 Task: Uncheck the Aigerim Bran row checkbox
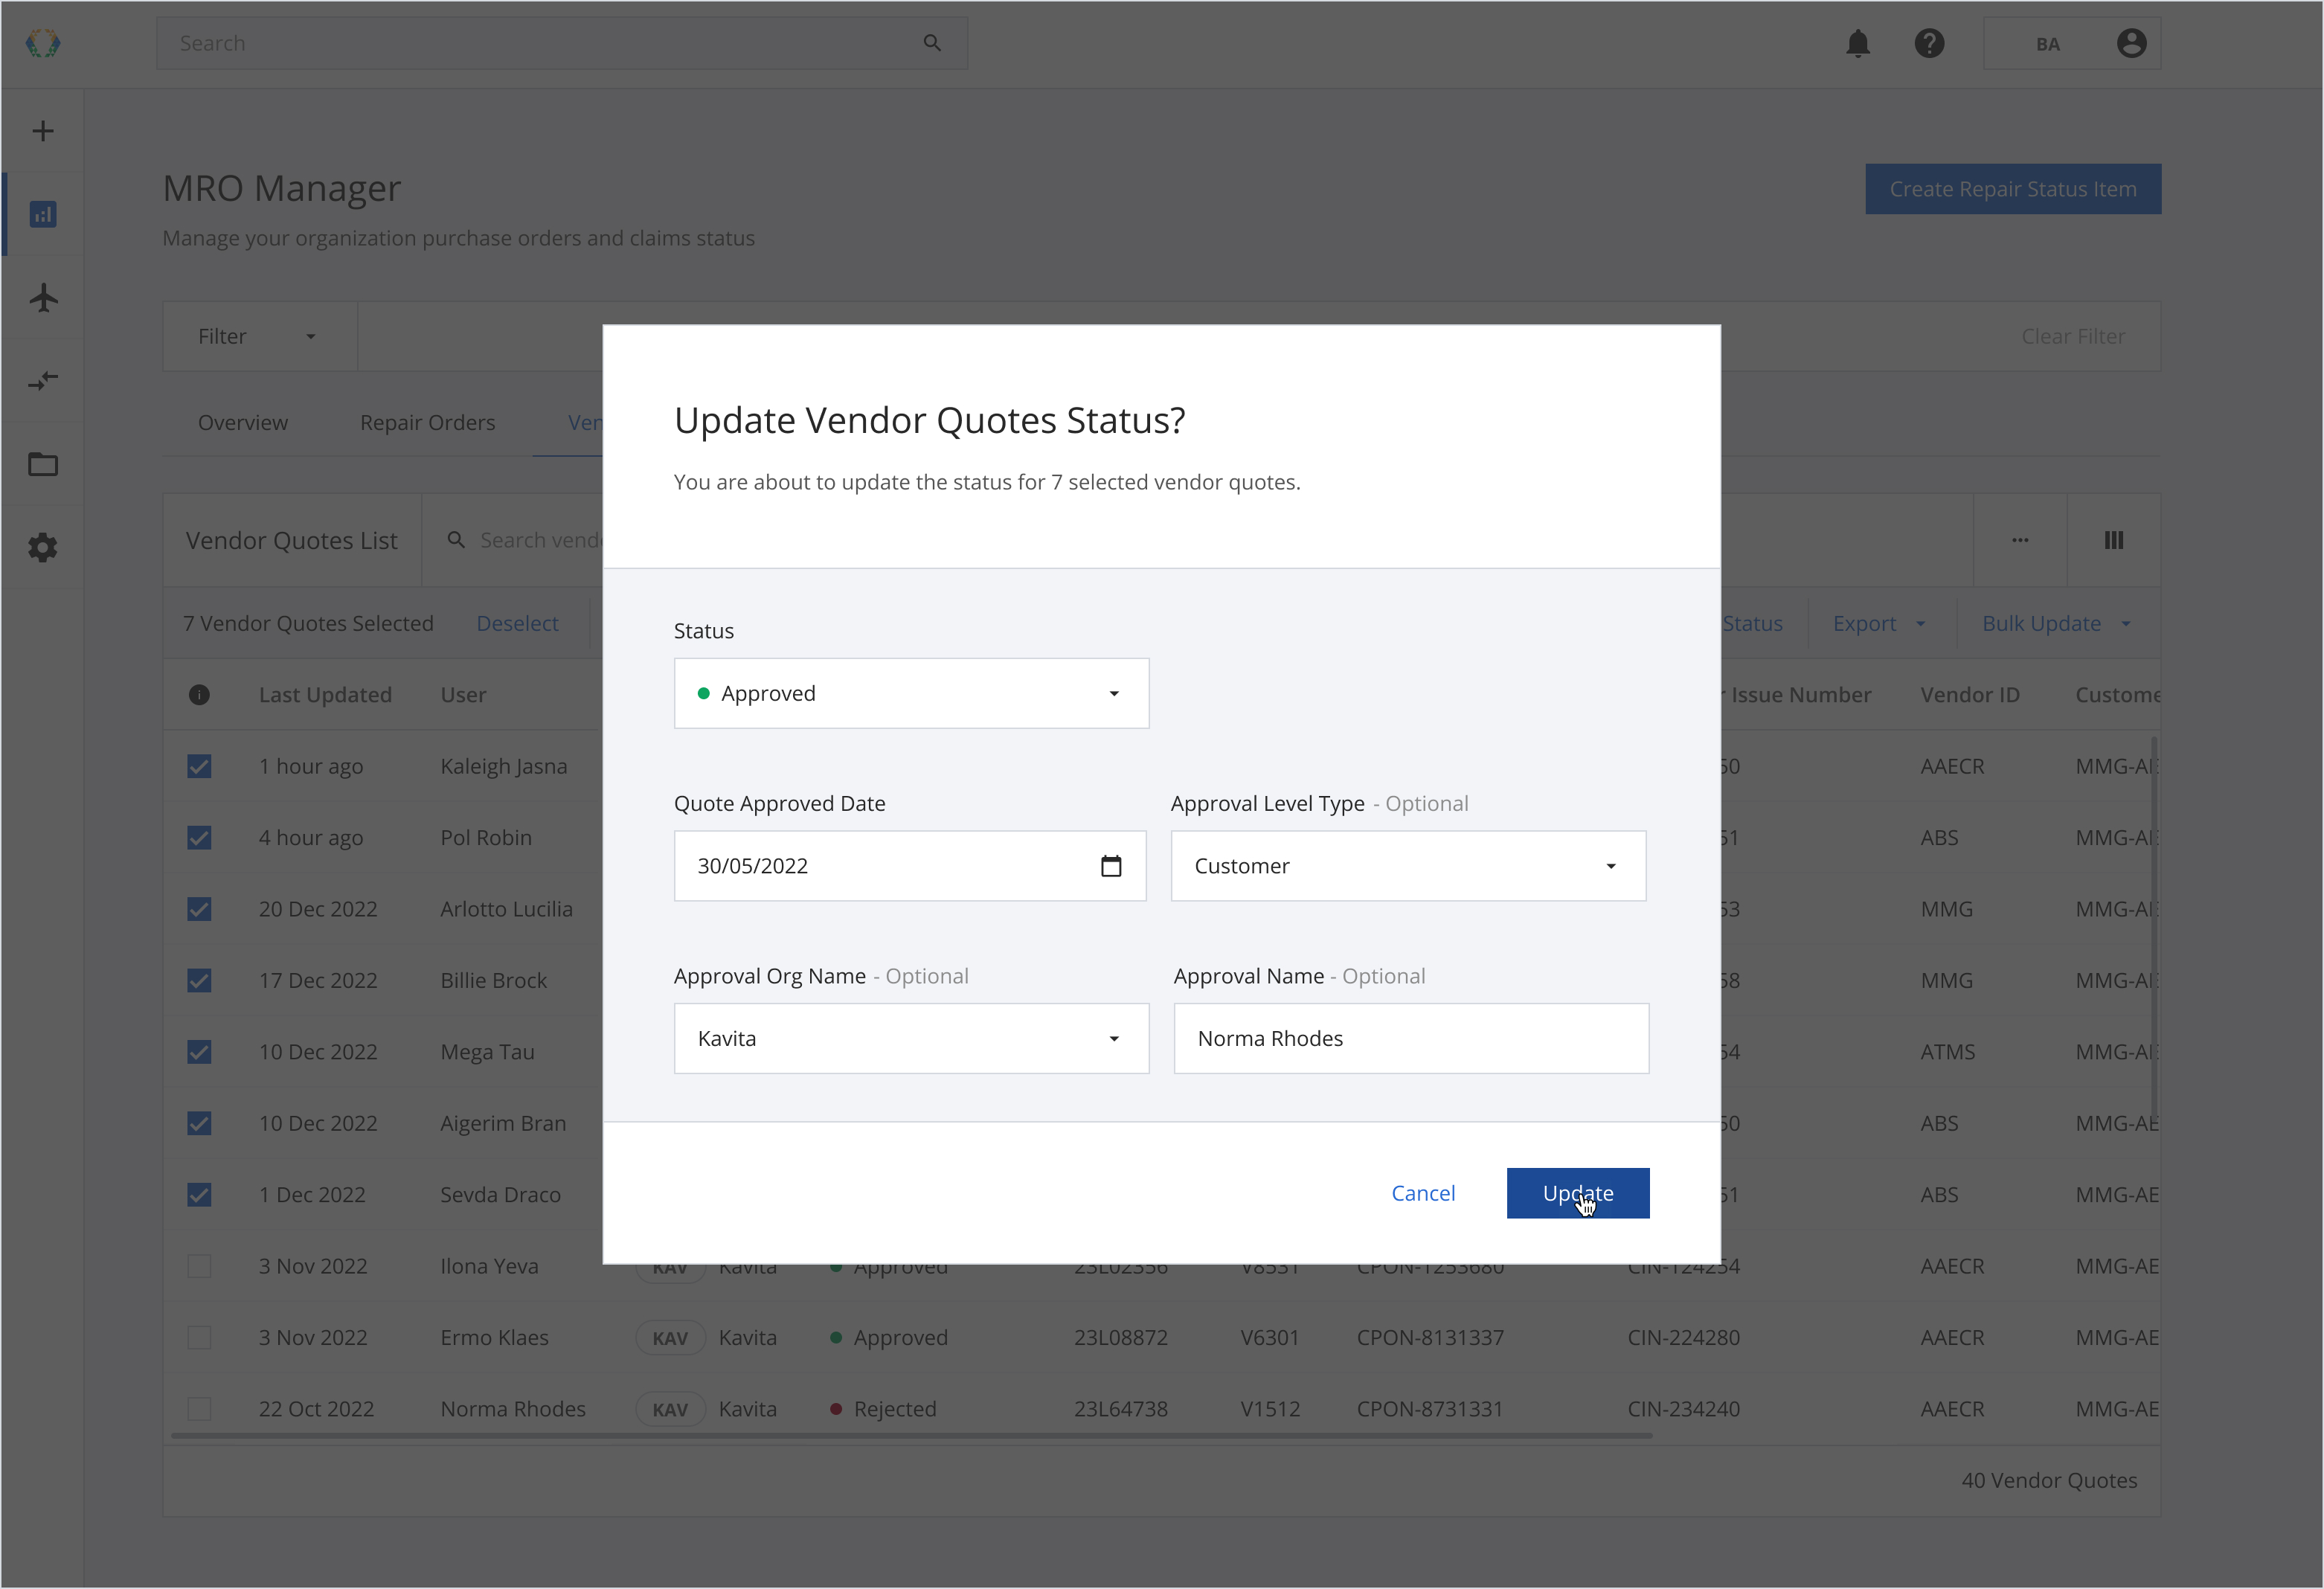click(199, 1123)
